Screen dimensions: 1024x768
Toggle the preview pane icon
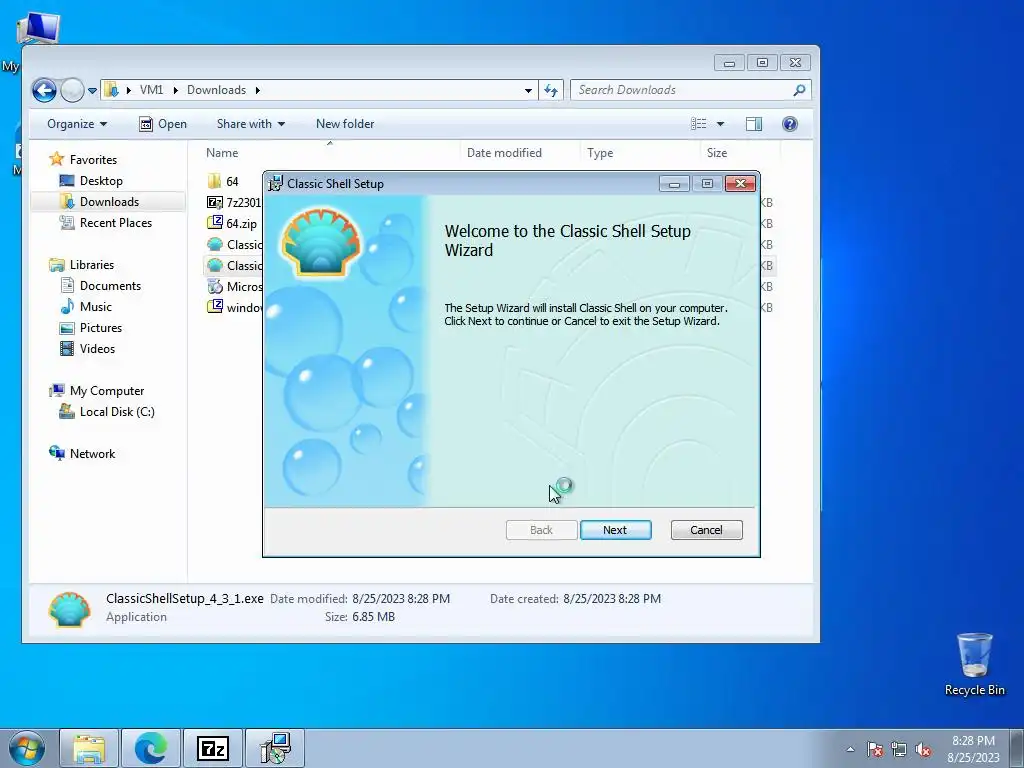pyautogui.click(x=754, y=123)
